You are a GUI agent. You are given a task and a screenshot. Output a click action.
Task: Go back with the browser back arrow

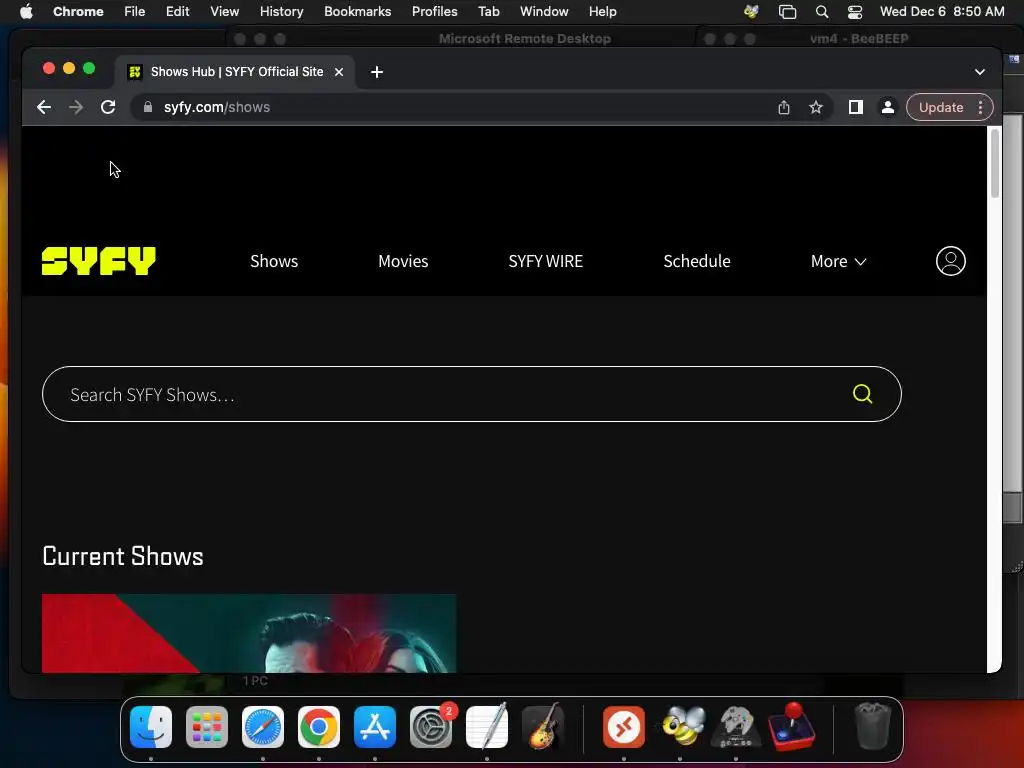pos(44,107)
